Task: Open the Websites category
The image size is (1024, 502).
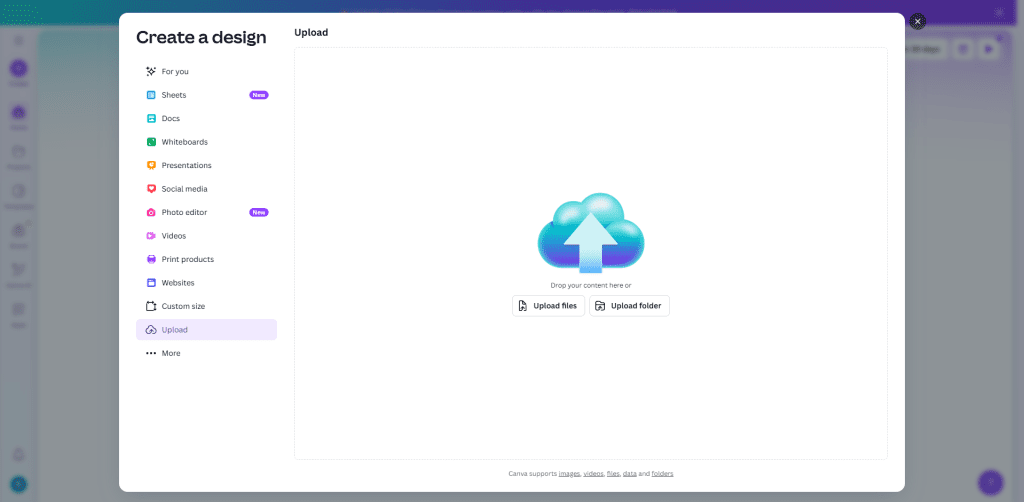Action: [x=206, y=283]
